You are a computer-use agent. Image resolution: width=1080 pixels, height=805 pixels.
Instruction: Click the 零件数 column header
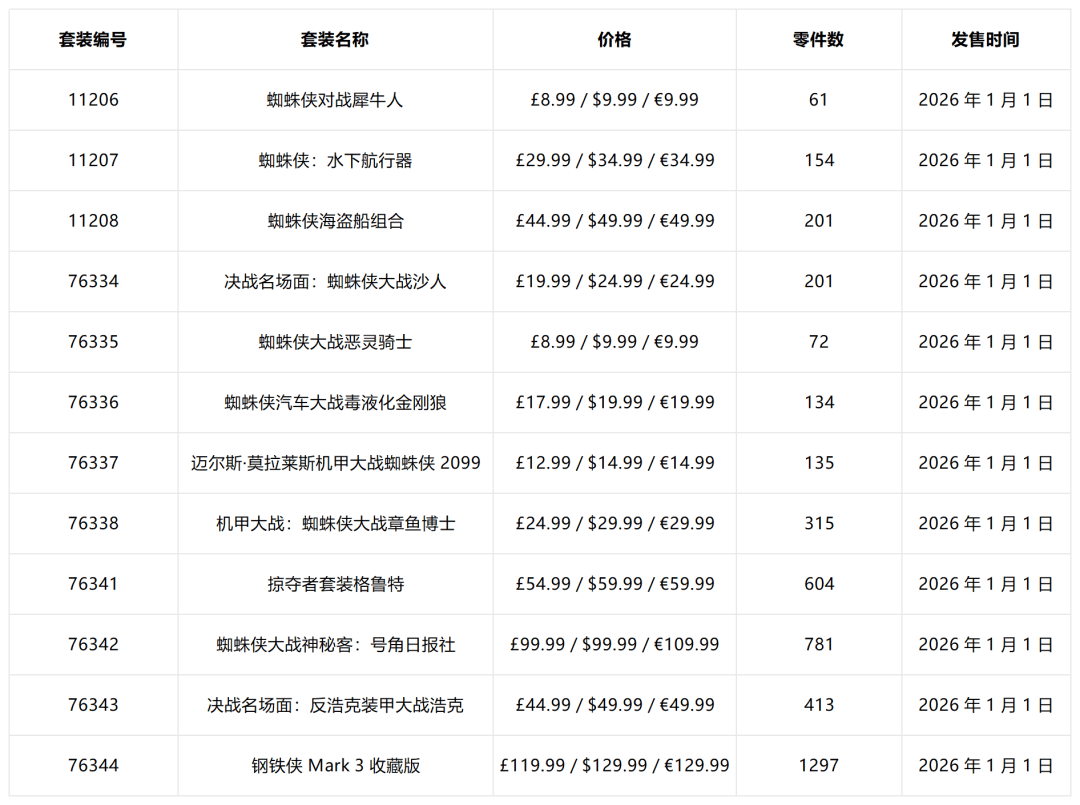pyautogui.click(x=818, y=40)
